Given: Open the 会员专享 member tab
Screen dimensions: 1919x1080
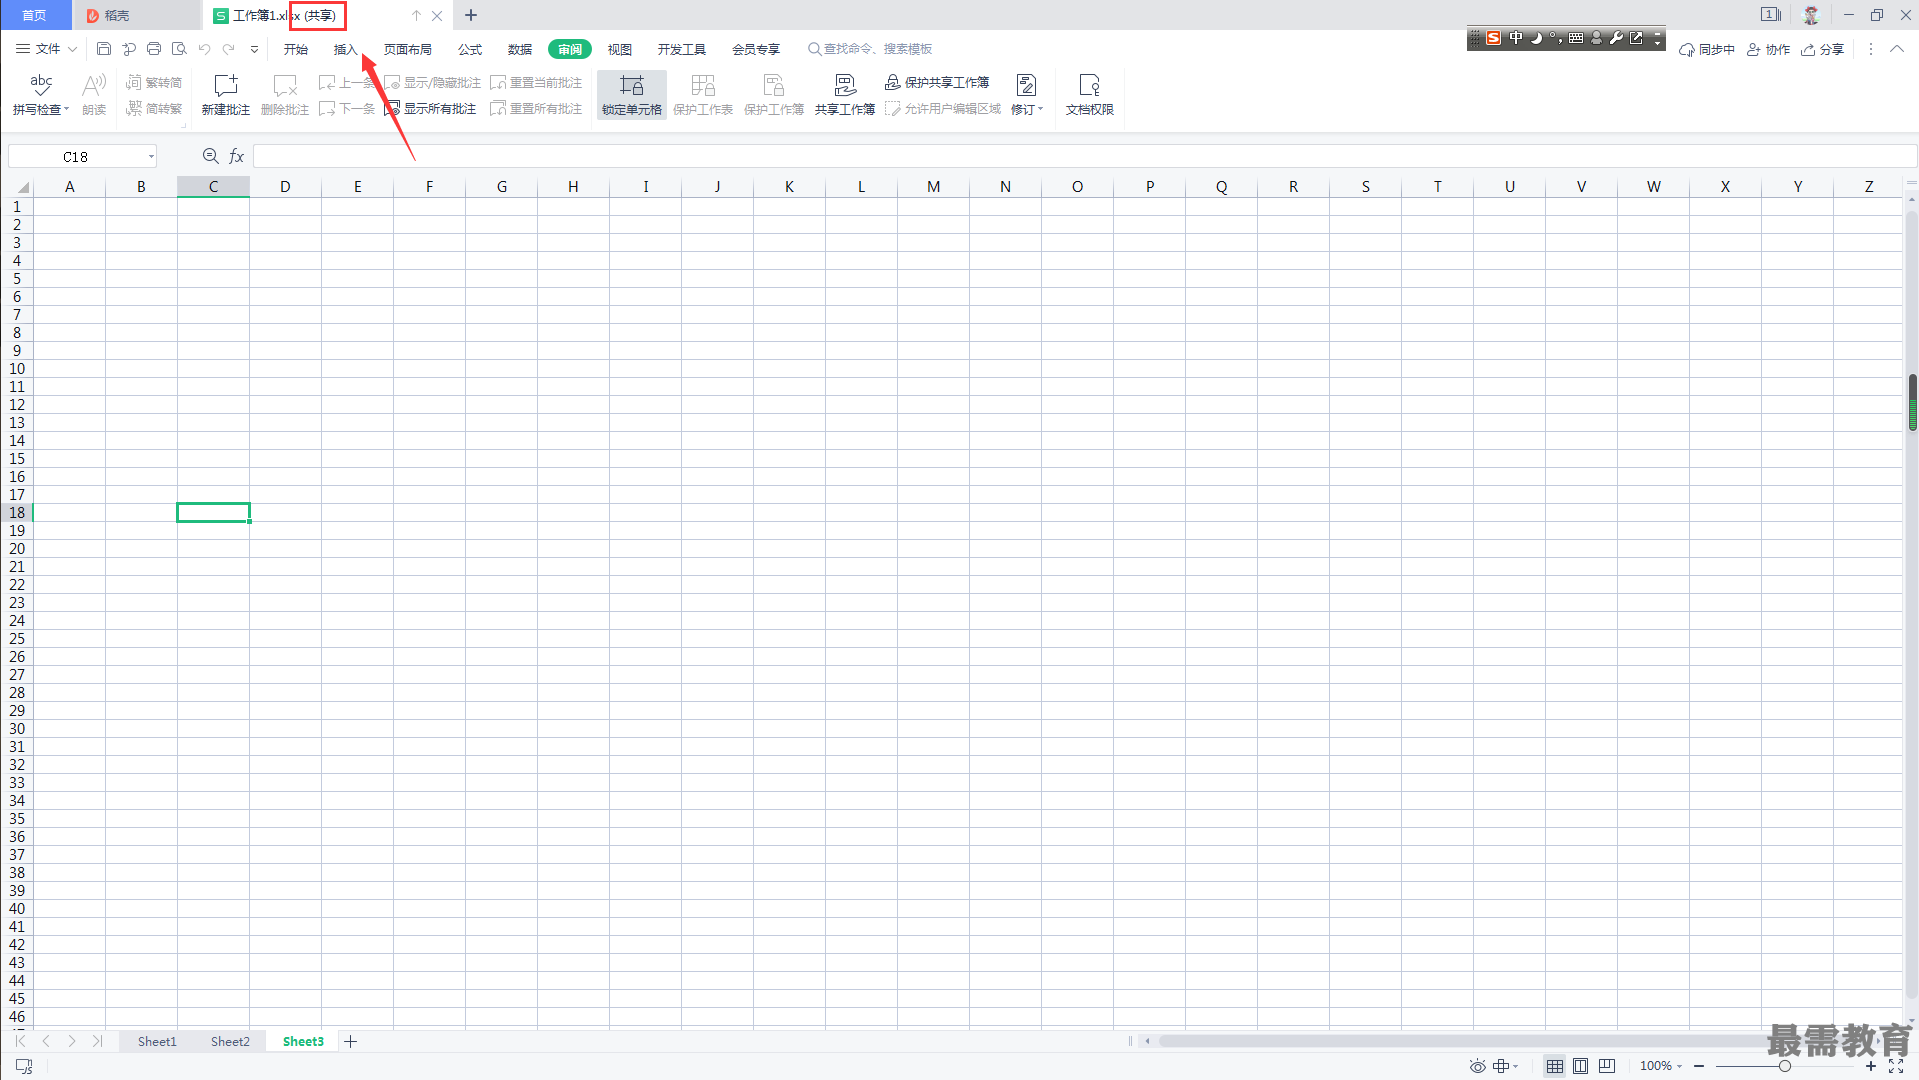Looking at the screenshot, I should click(x=756, y=49).
